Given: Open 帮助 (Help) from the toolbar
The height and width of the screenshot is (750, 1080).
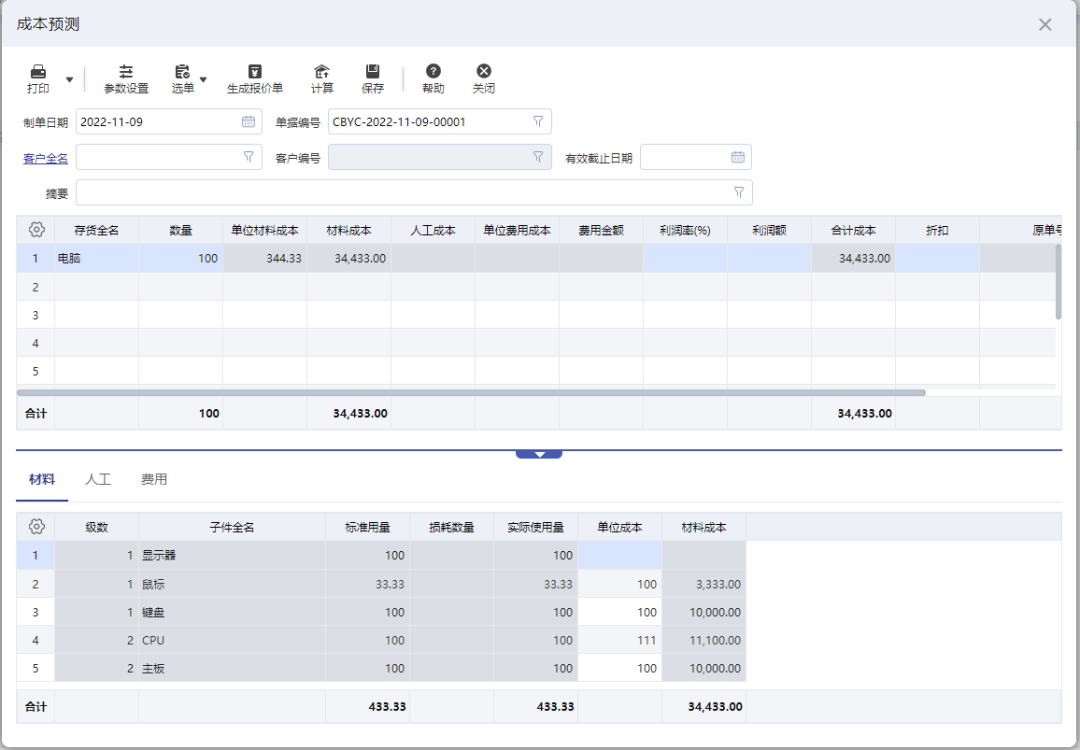Looking at the screenshot, I should (433, 72).
